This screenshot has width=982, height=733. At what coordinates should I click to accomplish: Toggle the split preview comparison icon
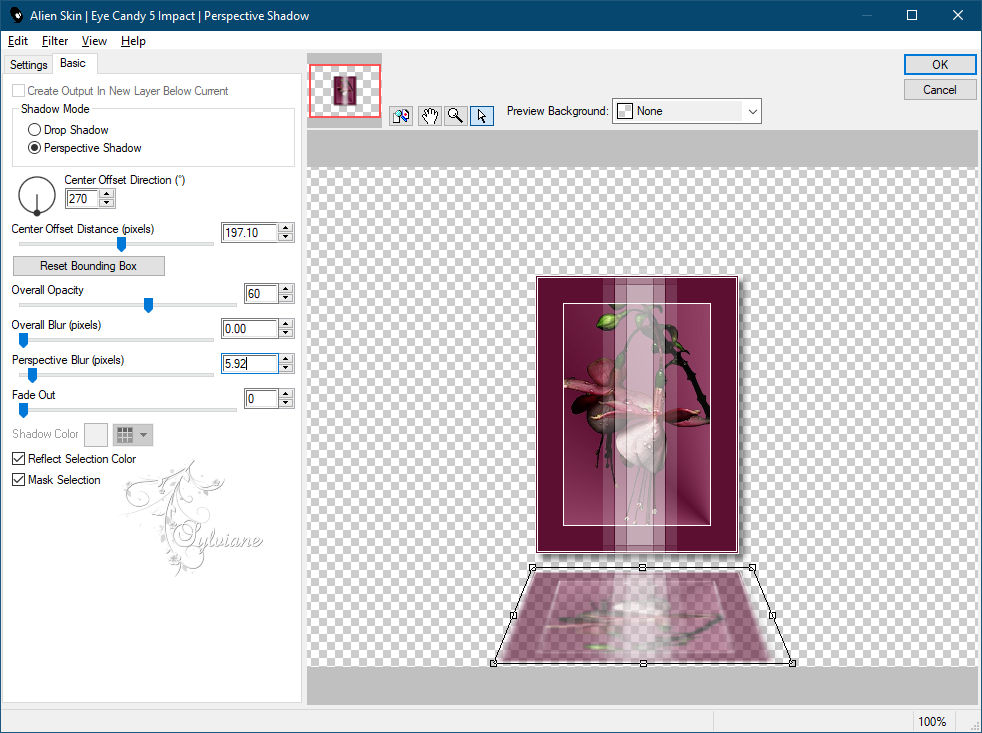pos(401,116)
